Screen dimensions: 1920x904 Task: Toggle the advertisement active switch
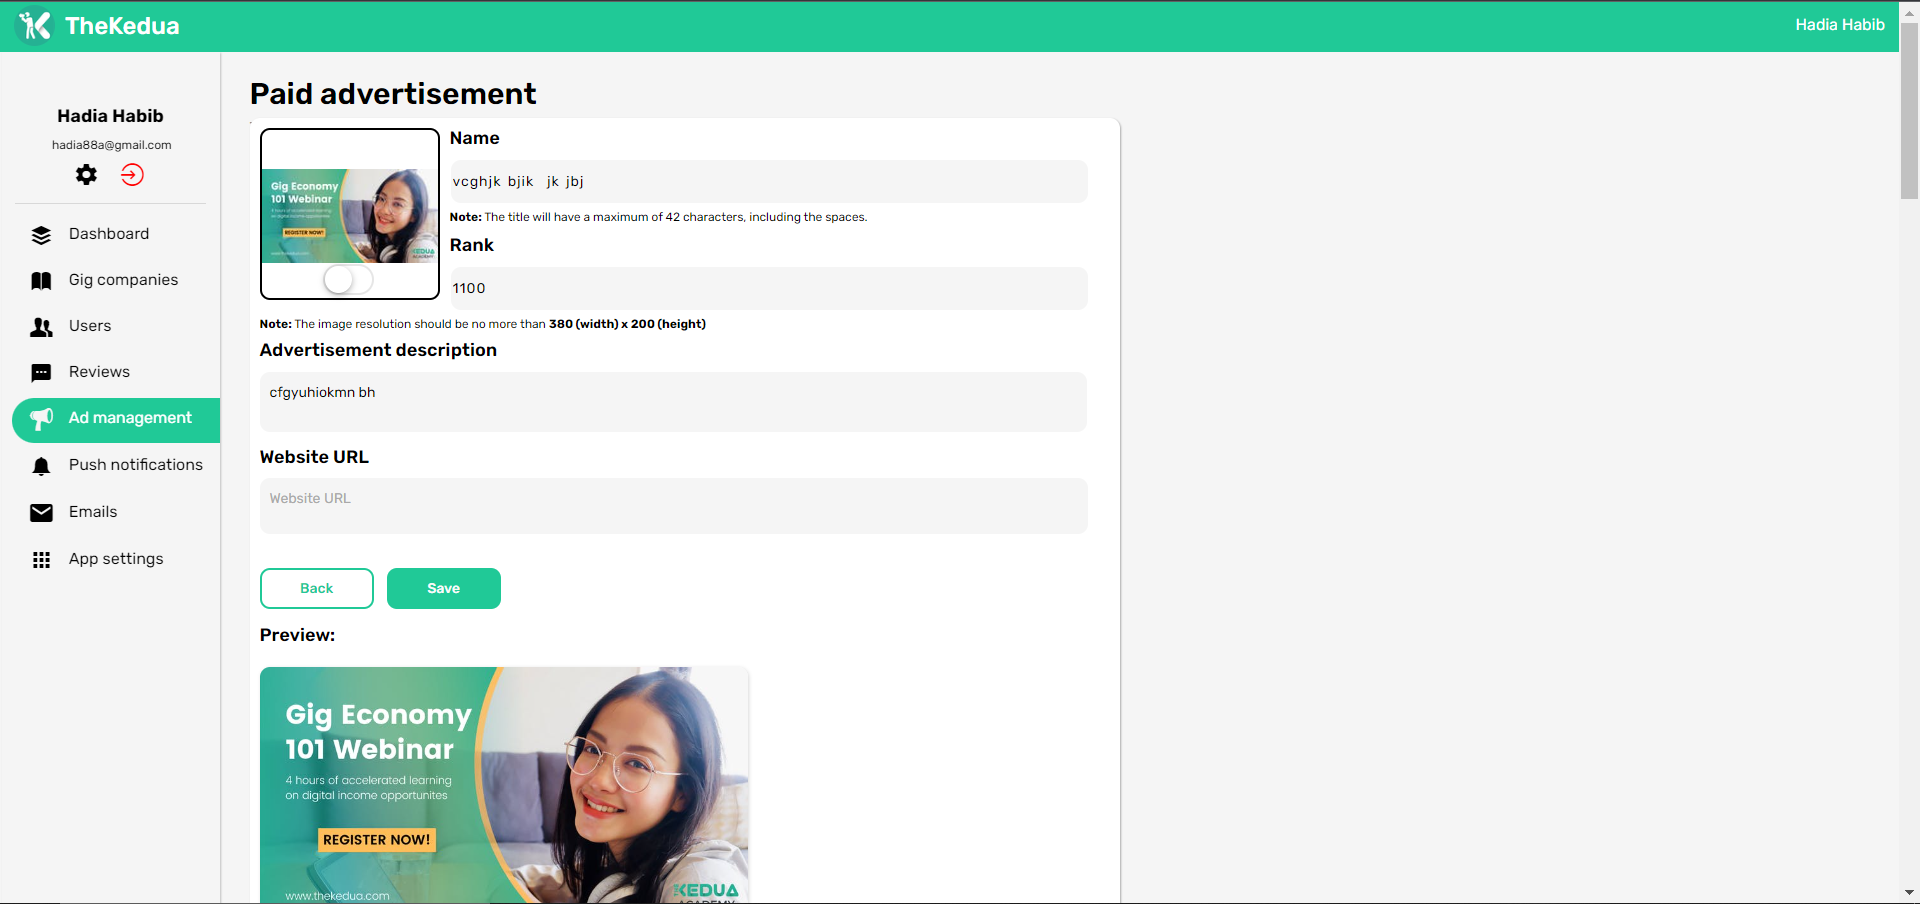click(348, 279)
